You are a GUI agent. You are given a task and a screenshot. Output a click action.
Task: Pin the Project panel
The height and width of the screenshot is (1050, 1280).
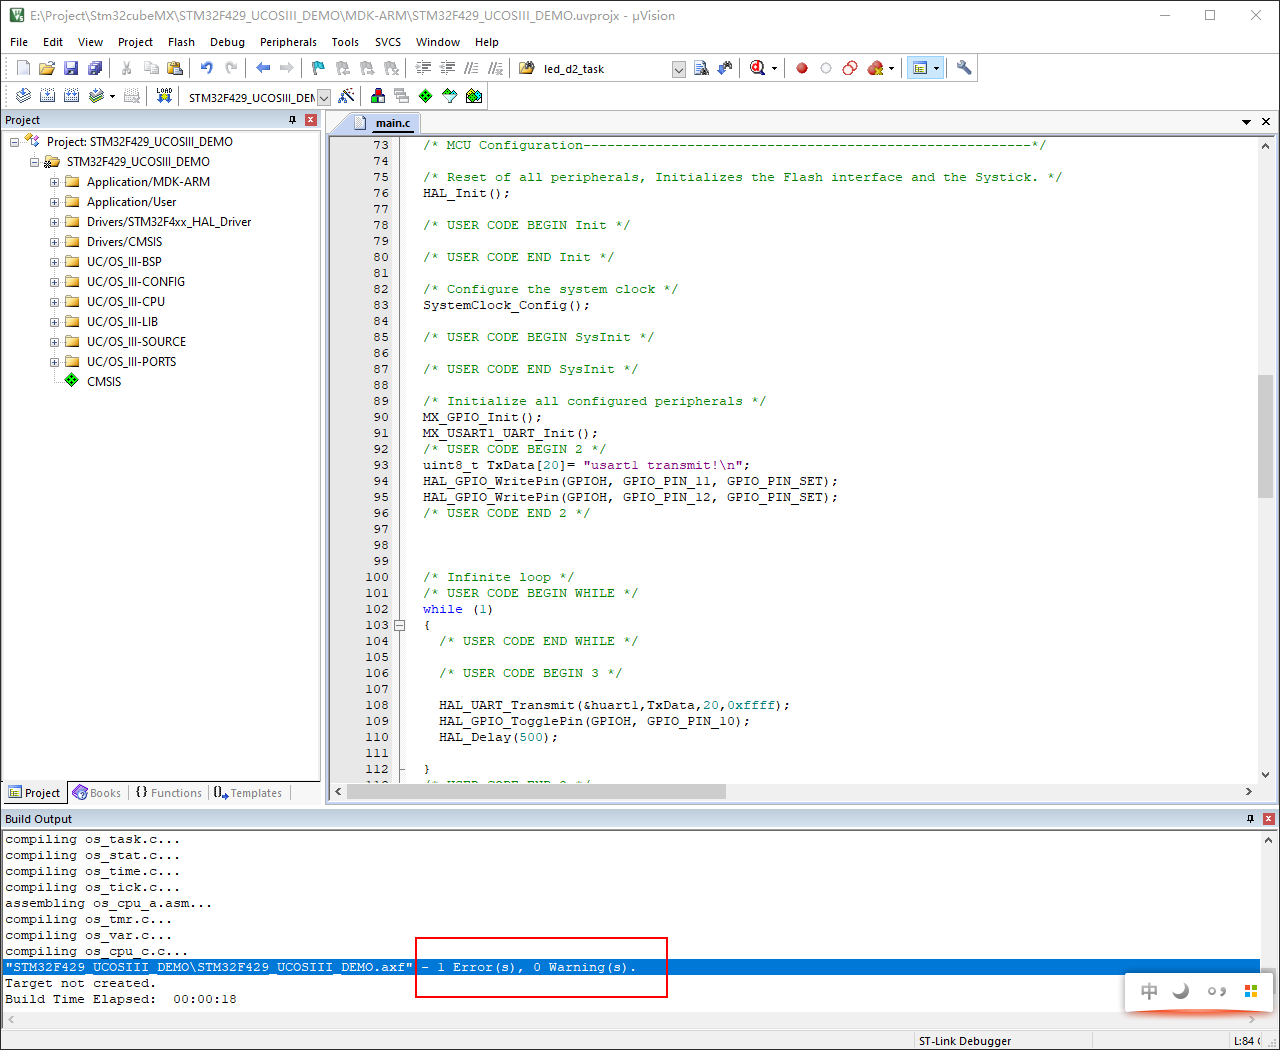(x=293, y=120)
